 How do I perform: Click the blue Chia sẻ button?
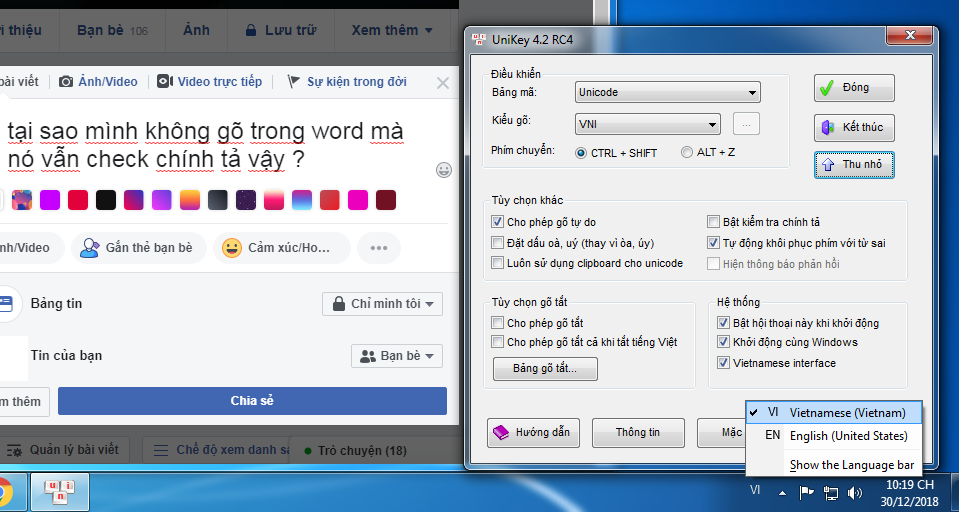coord(252,401)
